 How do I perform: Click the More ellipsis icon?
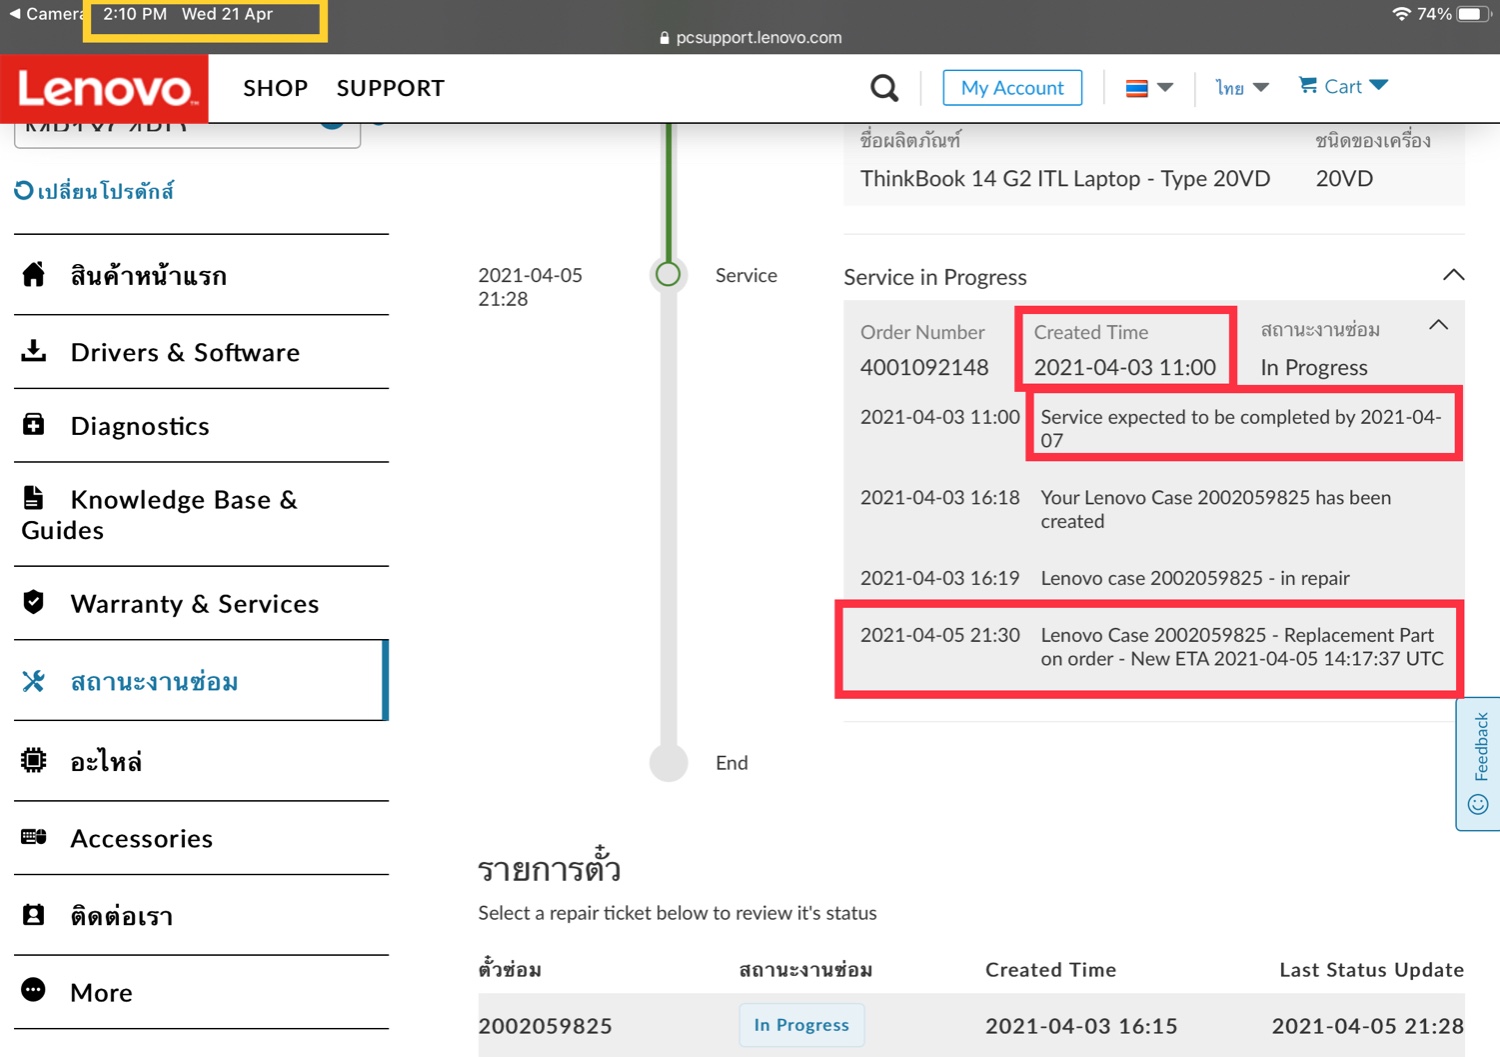34,990
